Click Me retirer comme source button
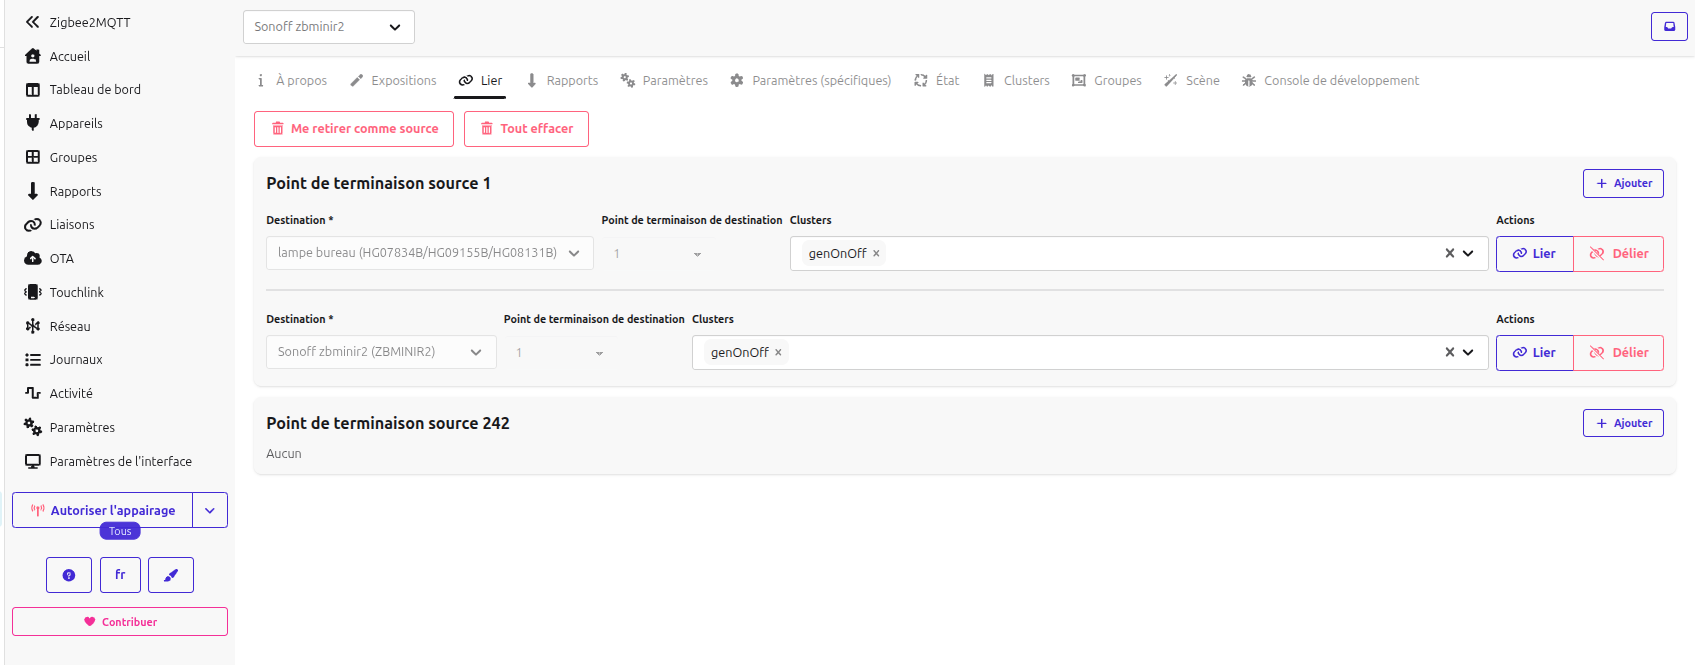This screenshot has height=665, width=1695. click(x=354, y=129)
